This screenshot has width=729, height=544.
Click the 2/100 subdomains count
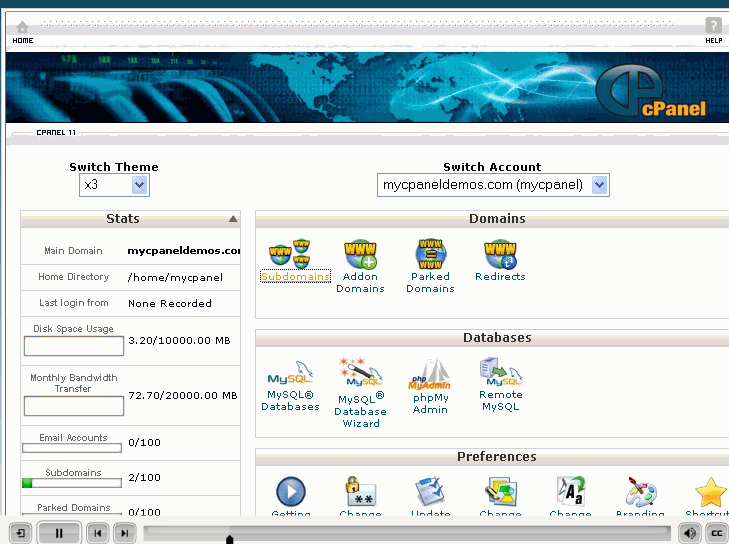[x=144, y=478]
